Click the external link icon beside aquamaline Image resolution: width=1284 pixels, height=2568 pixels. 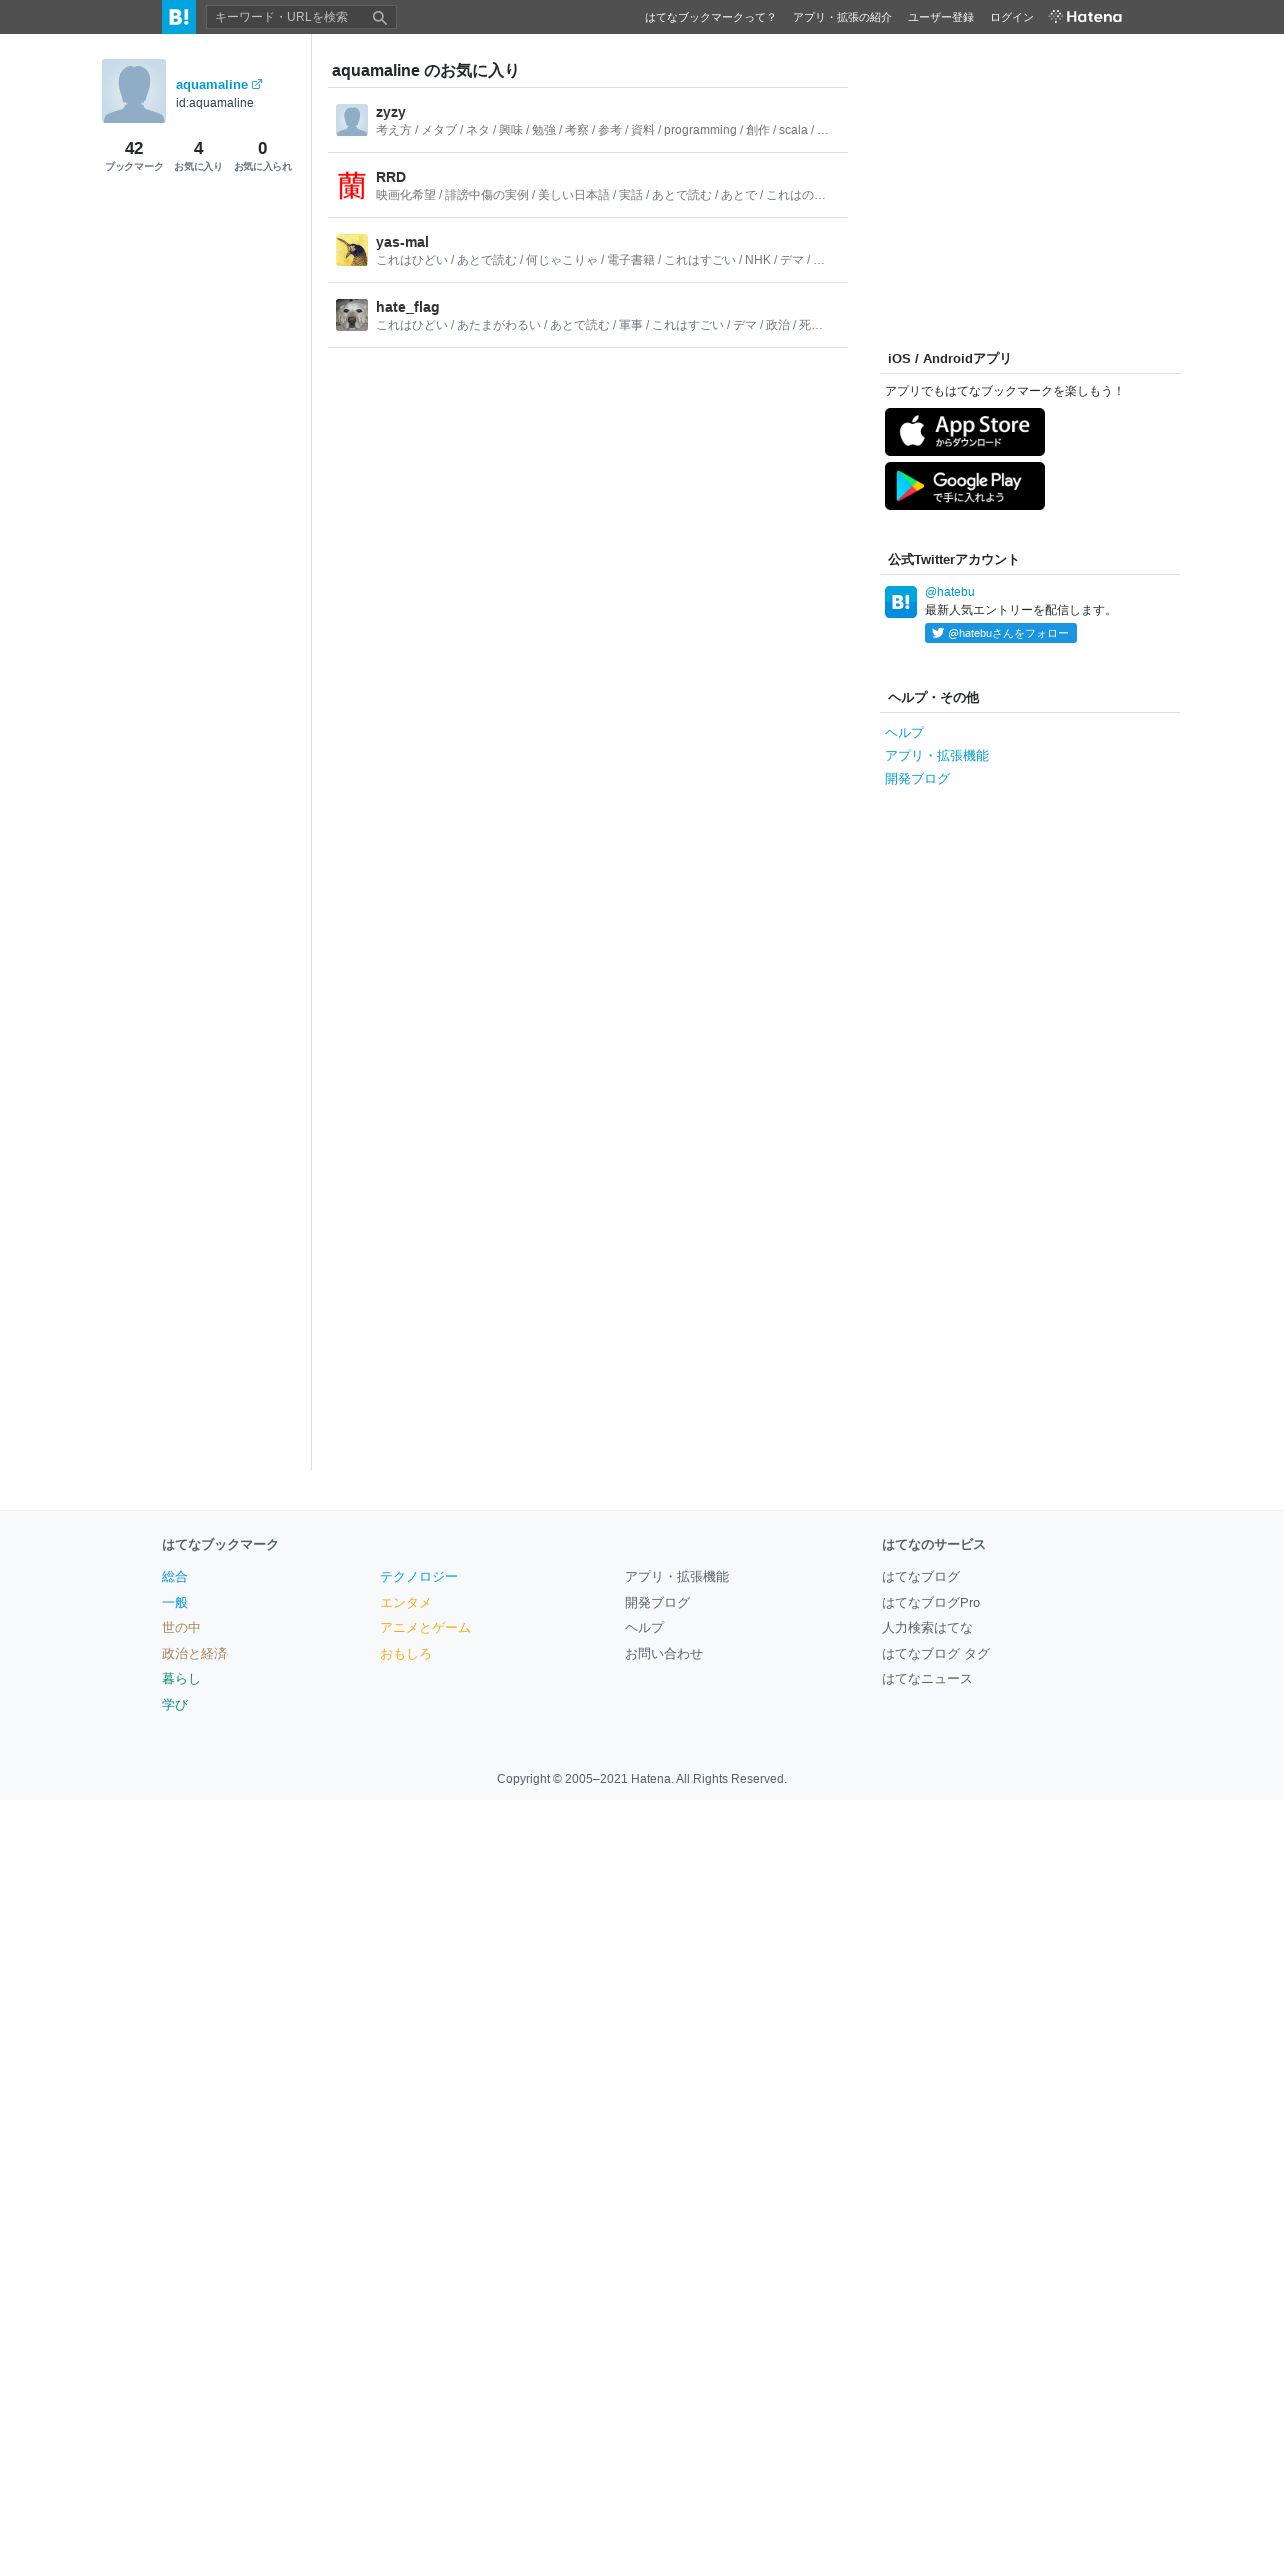pos(257,84)
